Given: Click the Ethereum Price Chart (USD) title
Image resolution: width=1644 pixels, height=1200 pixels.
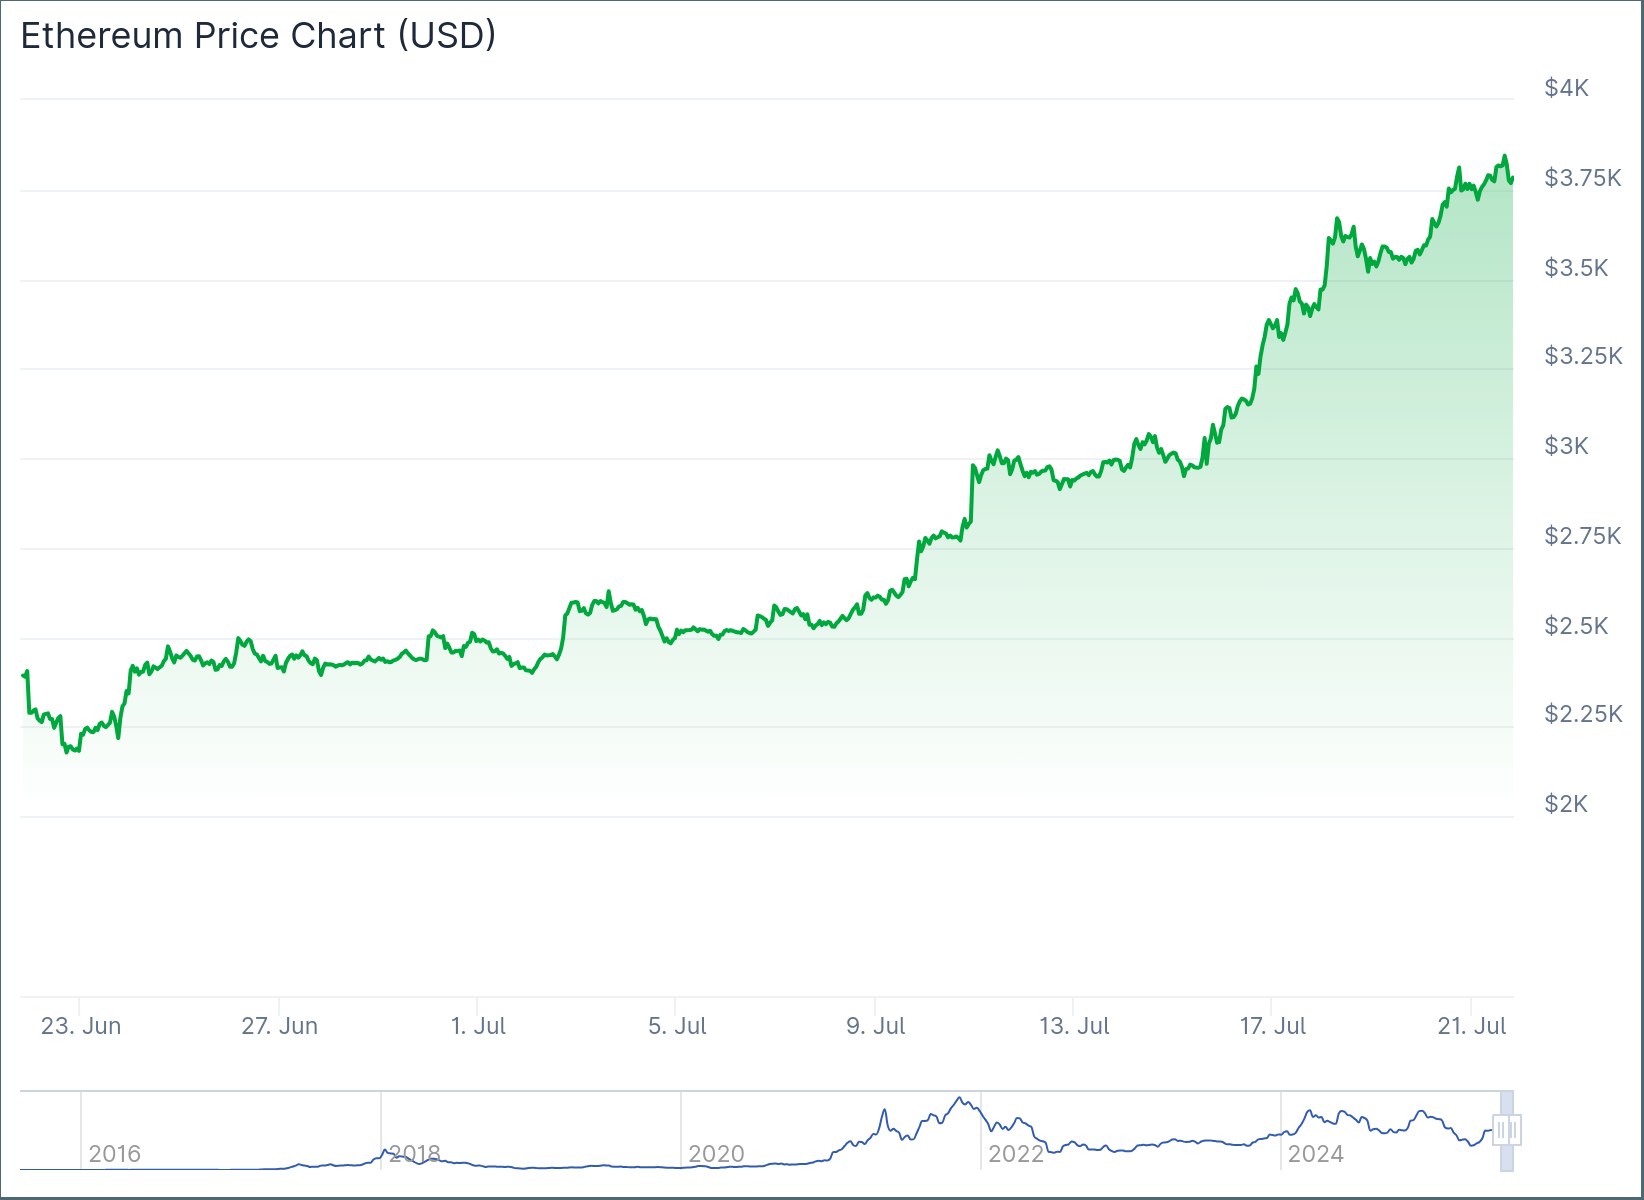Looking at the screenshot, I should point(258,35).
